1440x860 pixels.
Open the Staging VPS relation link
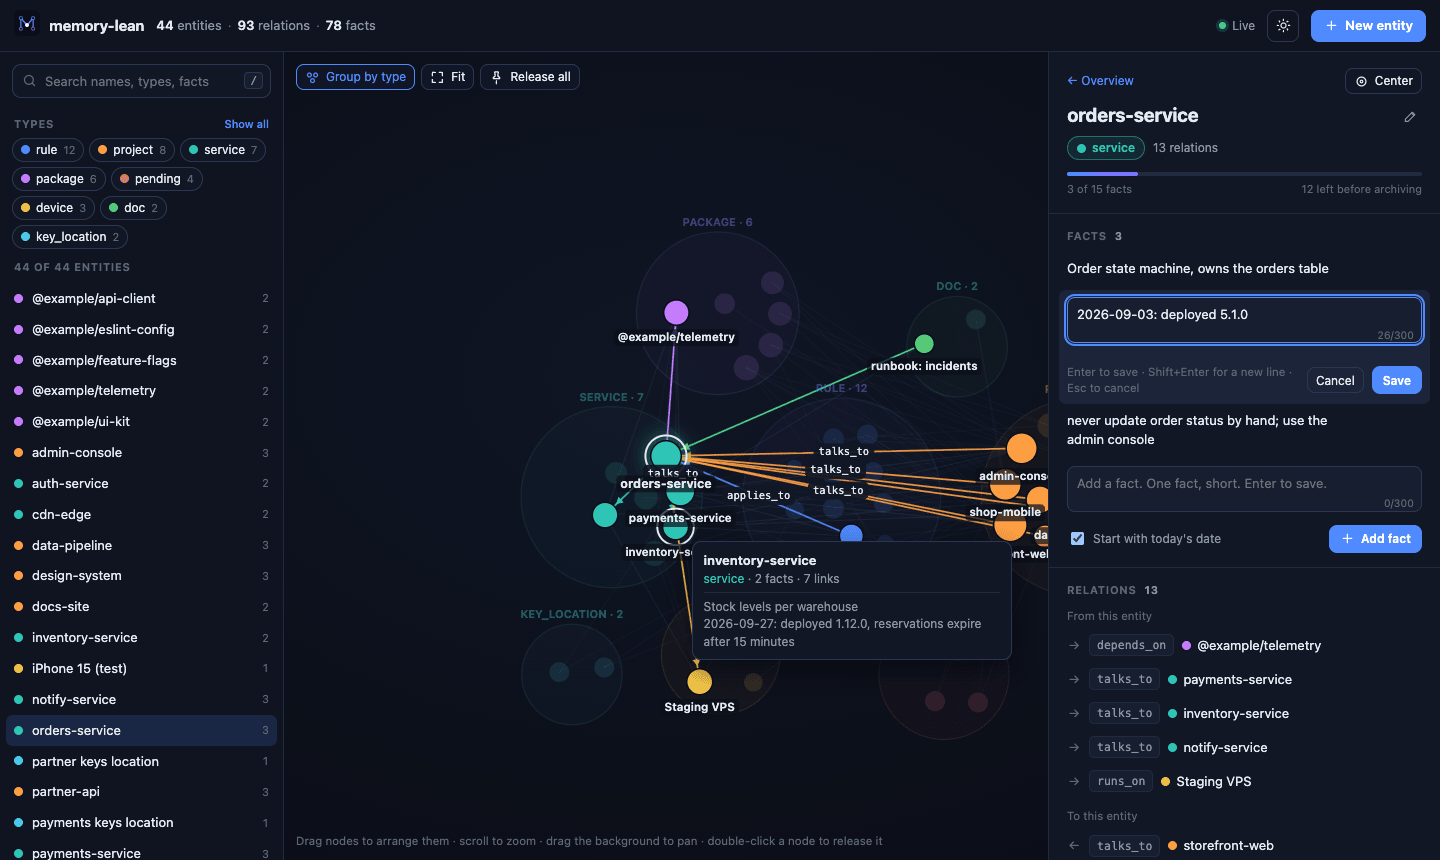pos(1213,782)
